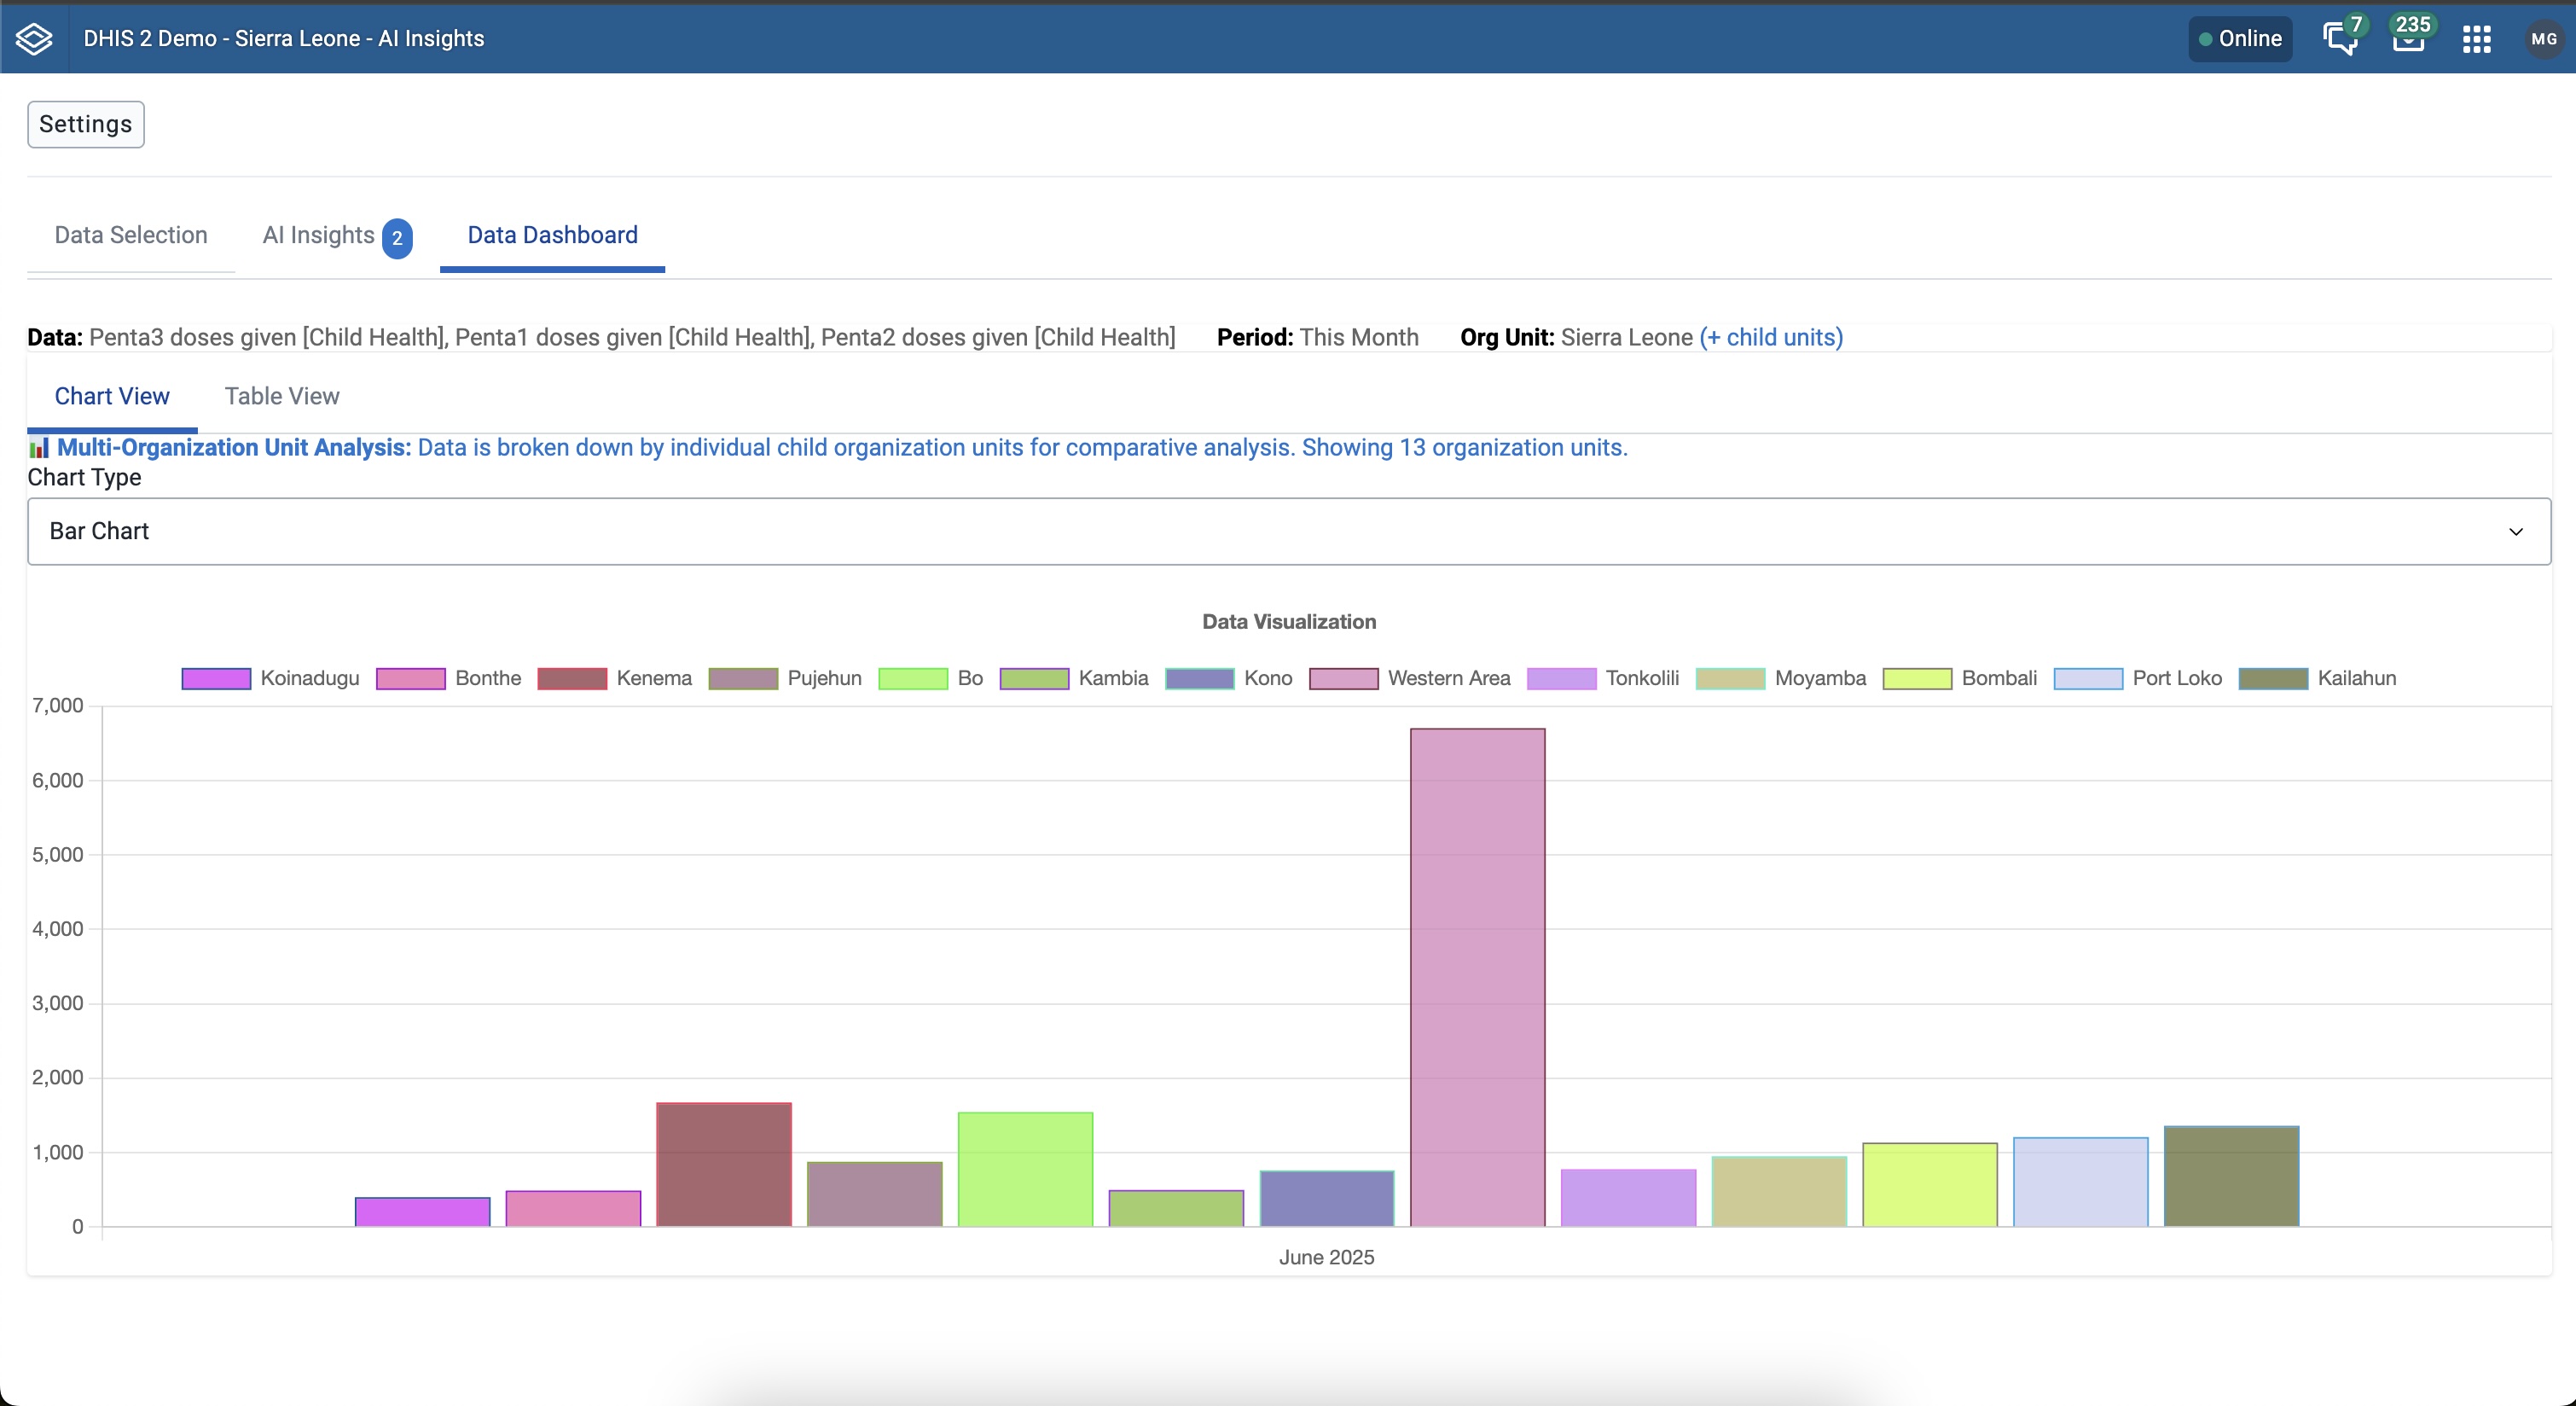
Task: Click the Settings button
Action: [x=86, y=124]
